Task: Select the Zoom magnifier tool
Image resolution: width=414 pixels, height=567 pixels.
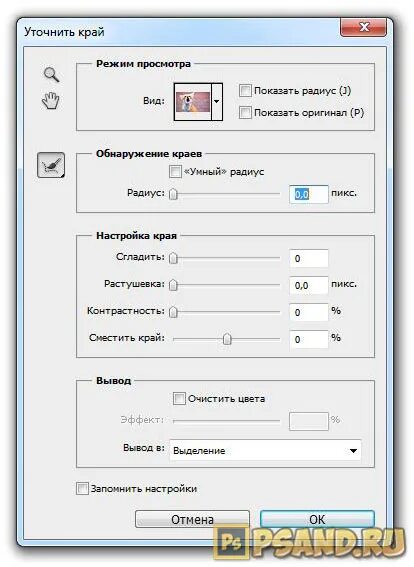Action: 52,74
